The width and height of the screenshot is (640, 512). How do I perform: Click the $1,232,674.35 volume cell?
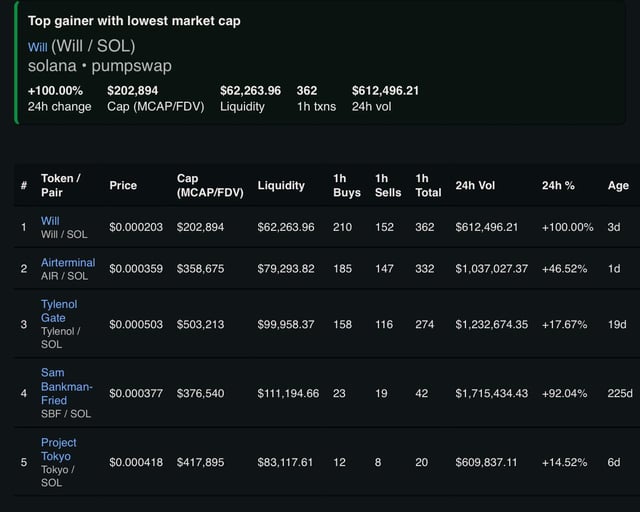click(491, 324)
